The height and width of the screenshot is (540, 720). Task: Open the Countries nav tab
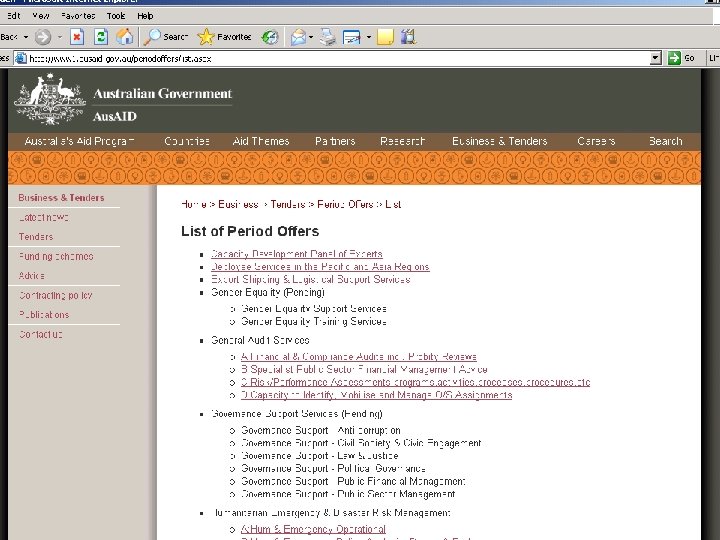click(187, 141)
